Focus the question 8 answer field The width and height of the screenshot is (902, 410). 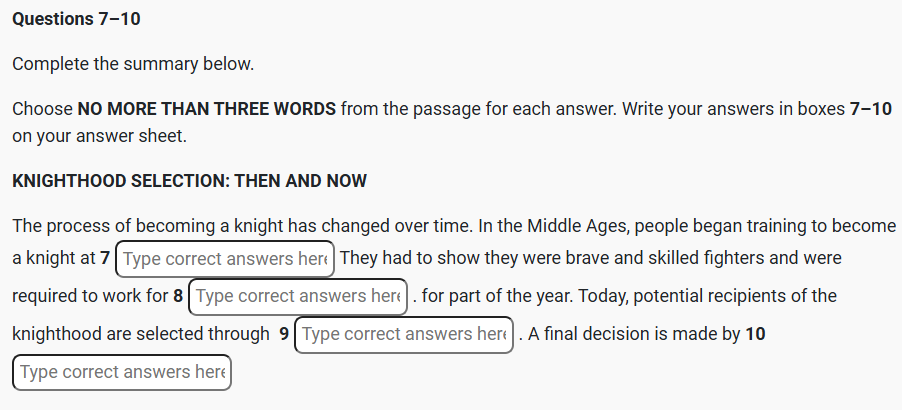(x=298, y=297)
